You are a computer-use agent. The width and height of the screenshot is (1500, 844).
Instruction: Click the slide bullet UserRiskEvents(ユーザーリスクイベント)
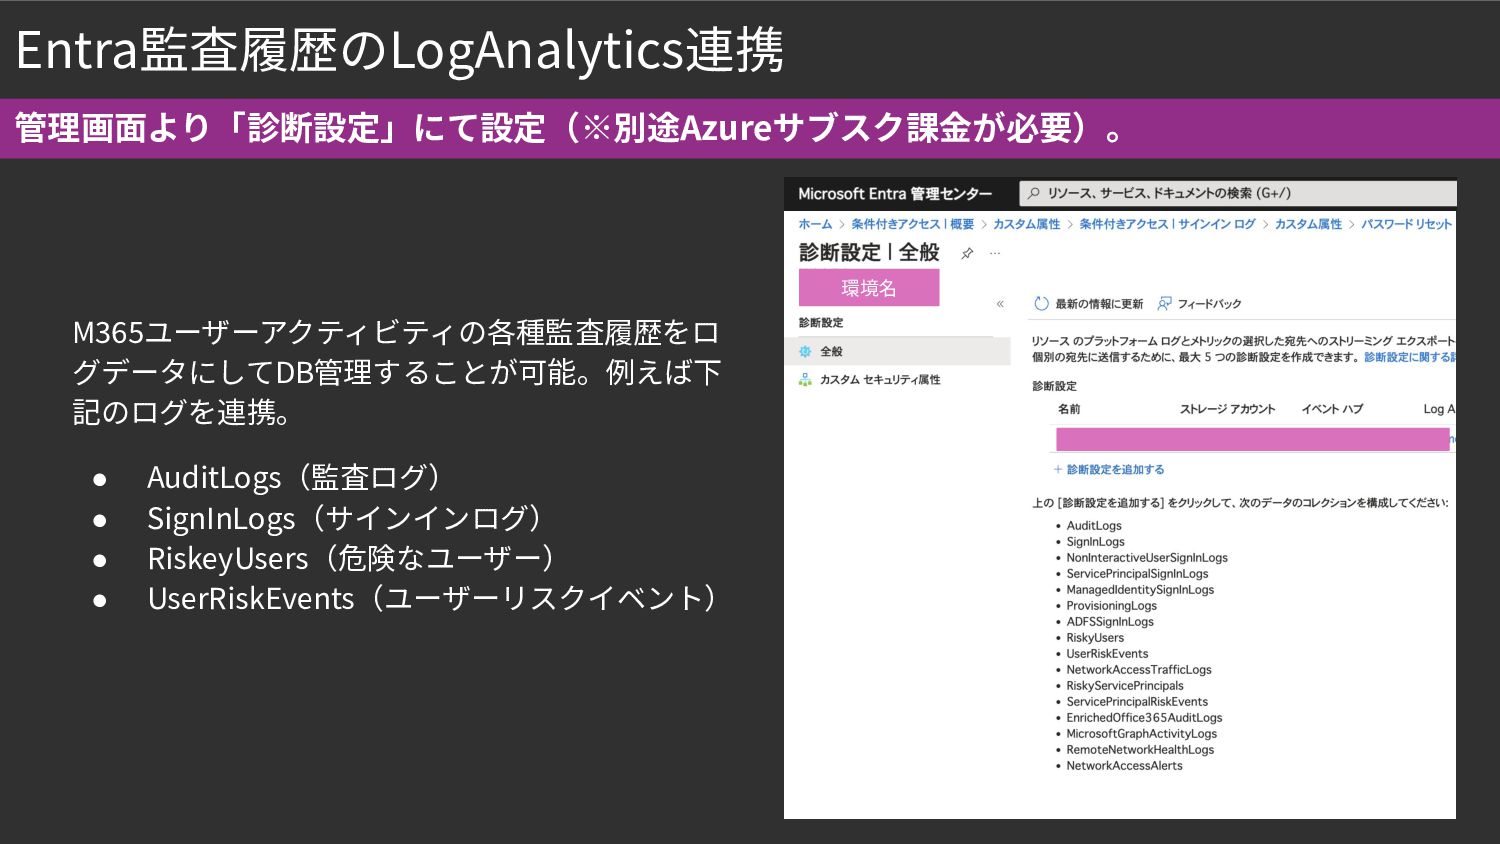click(x=433, y=598)
